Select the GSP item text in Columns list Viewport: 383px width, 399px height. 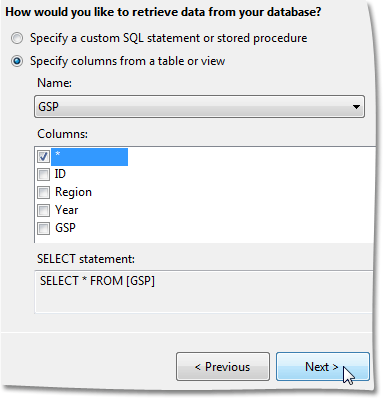[x=65, y=228]
